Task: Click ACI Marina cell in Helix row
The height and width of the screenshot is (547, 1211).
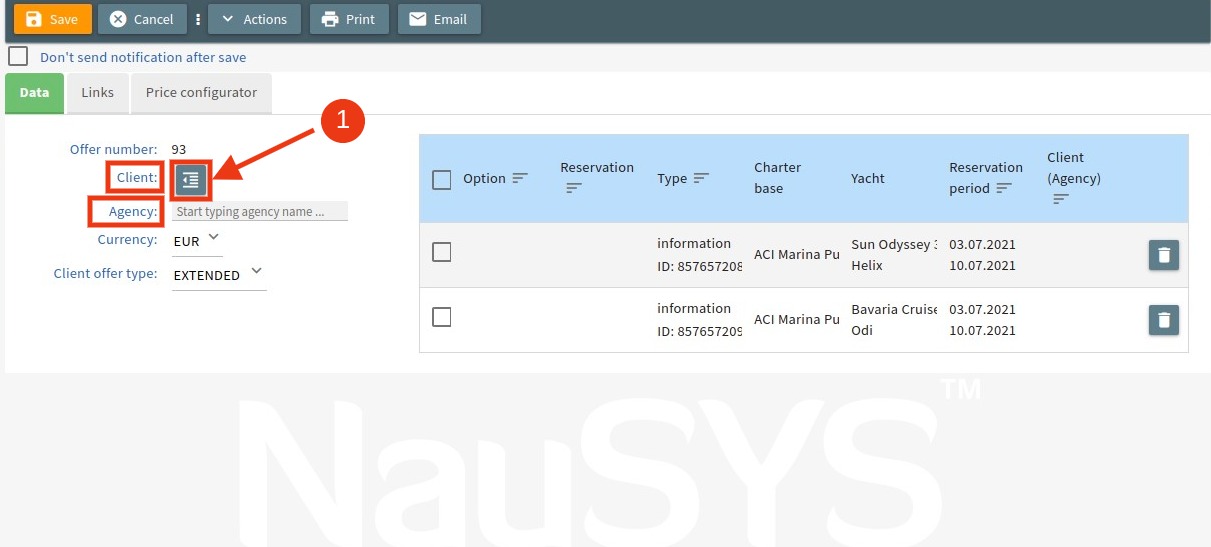Action: coord(796,255)
